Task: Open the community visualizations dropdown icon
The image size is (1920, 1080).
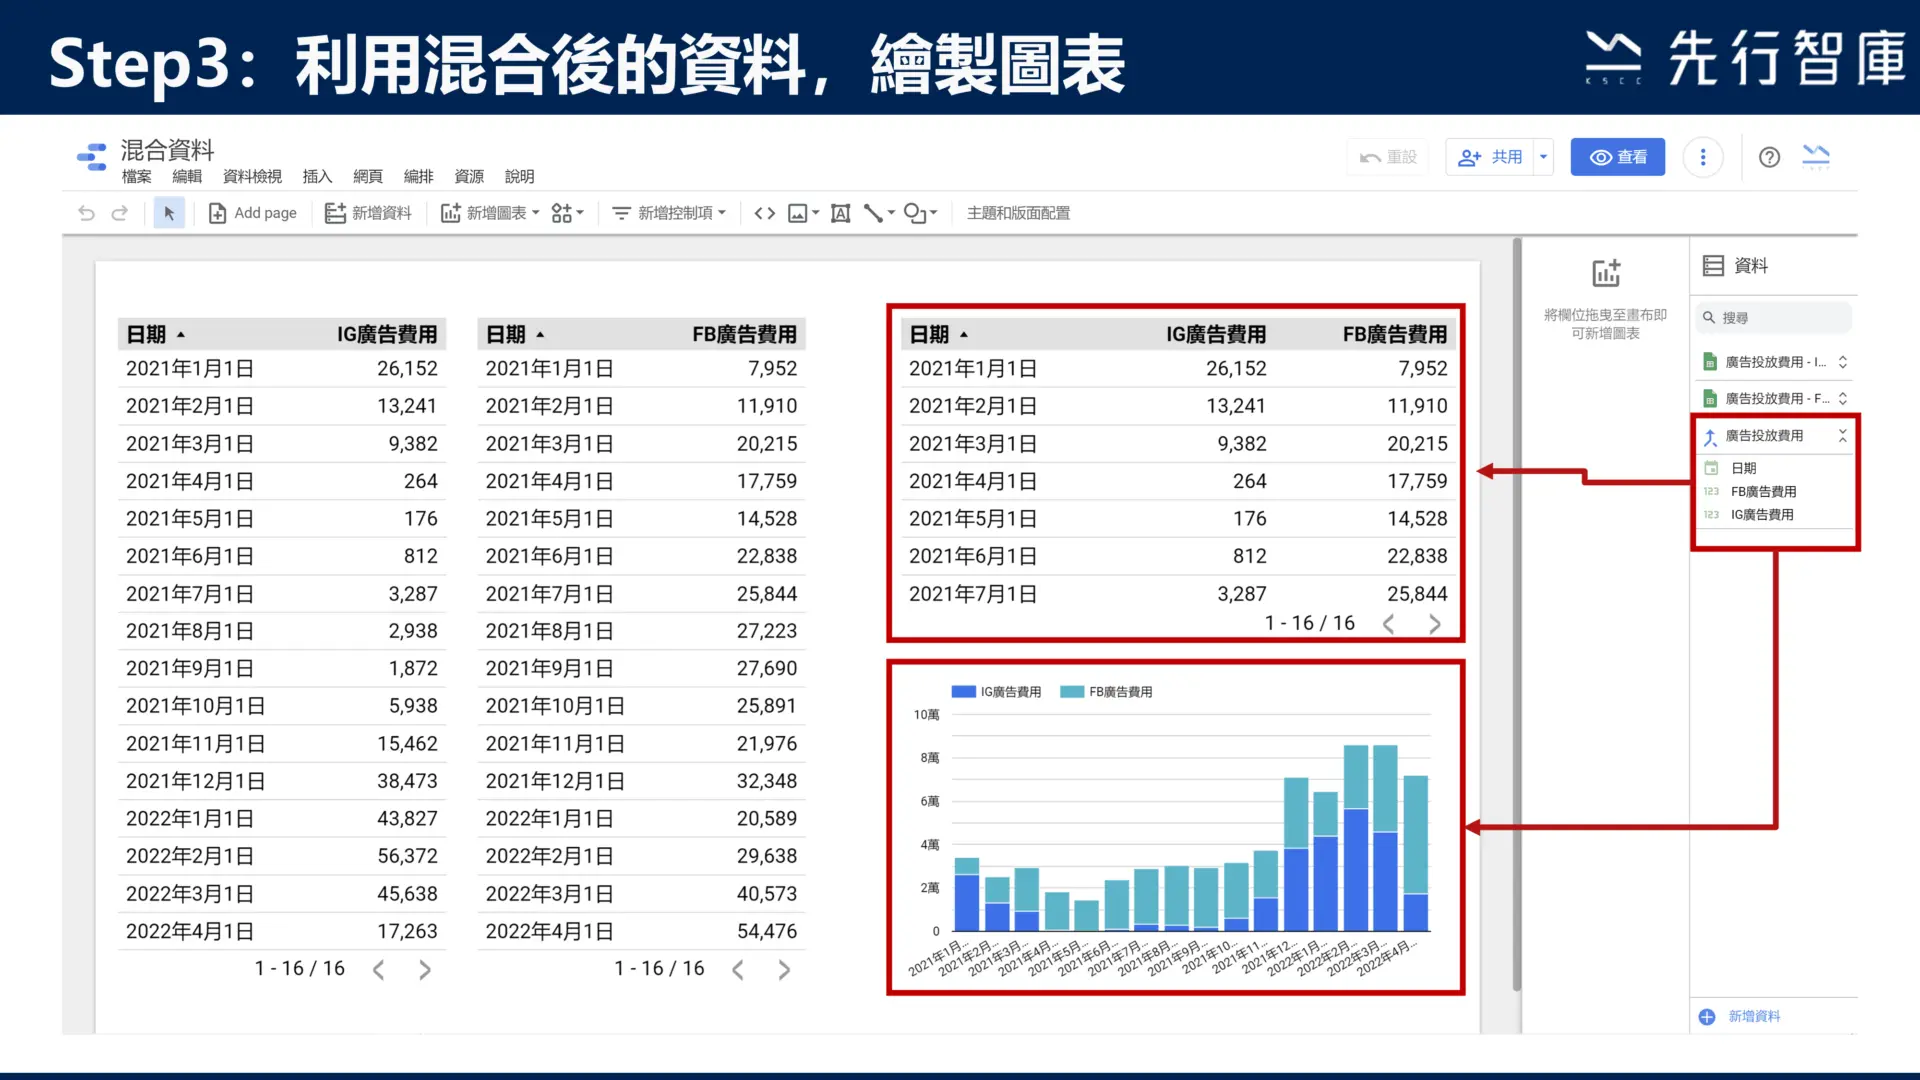Action: (567, 213)
